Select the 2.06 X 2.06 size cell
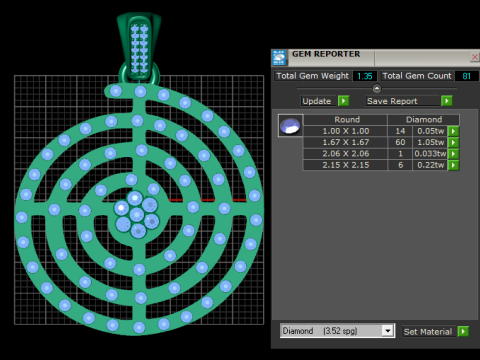Viewport: 480px width, 360px height. [x=346, y=154]
